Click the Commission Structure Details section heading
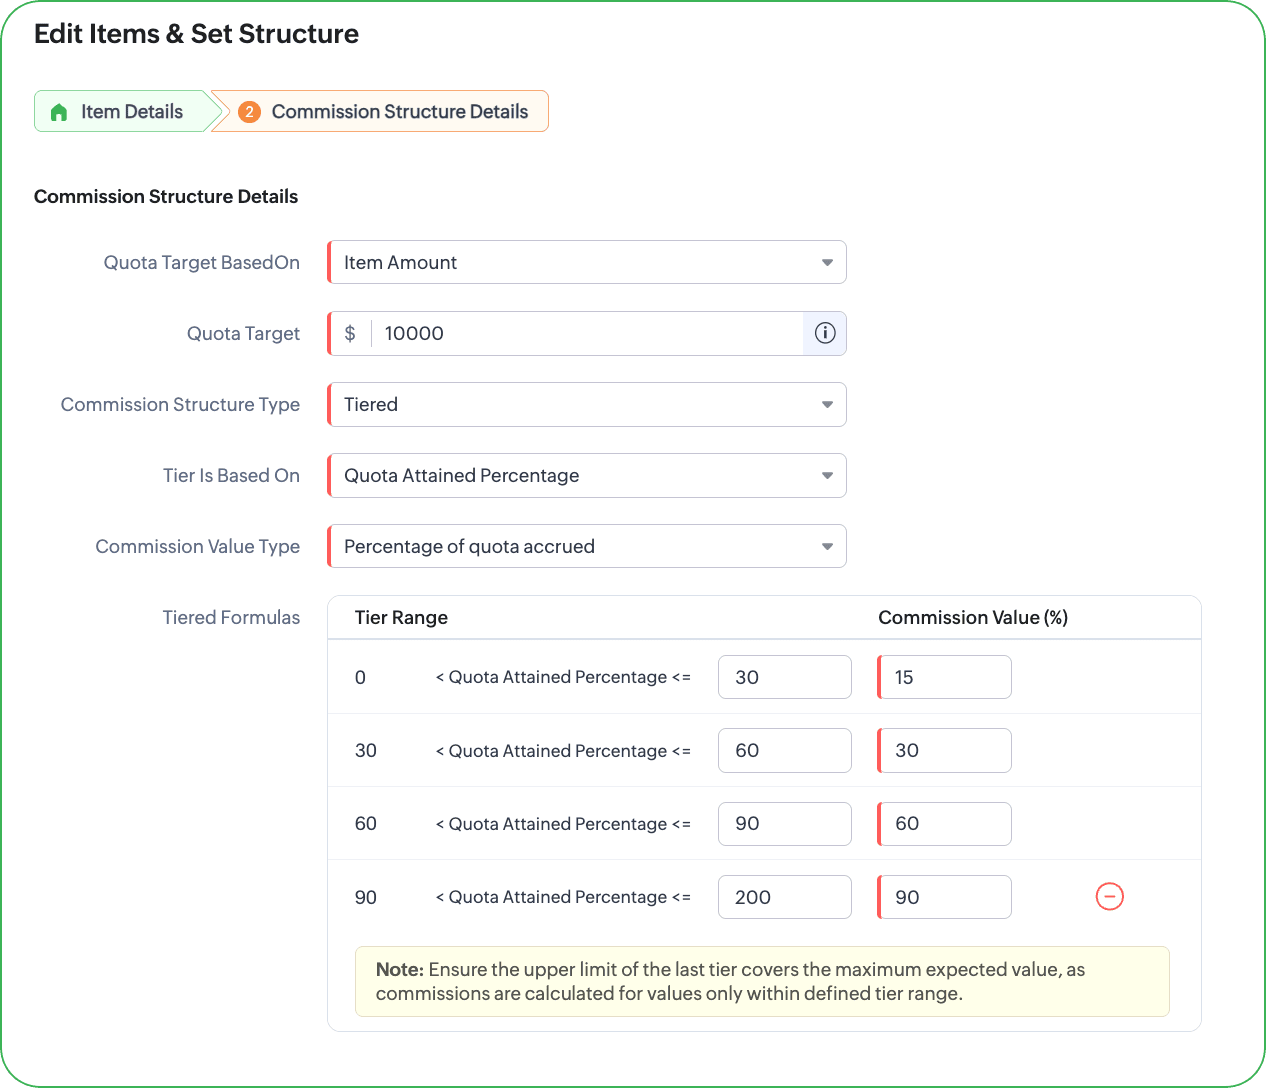The image size is (1266, 1088). coord(166,196)
